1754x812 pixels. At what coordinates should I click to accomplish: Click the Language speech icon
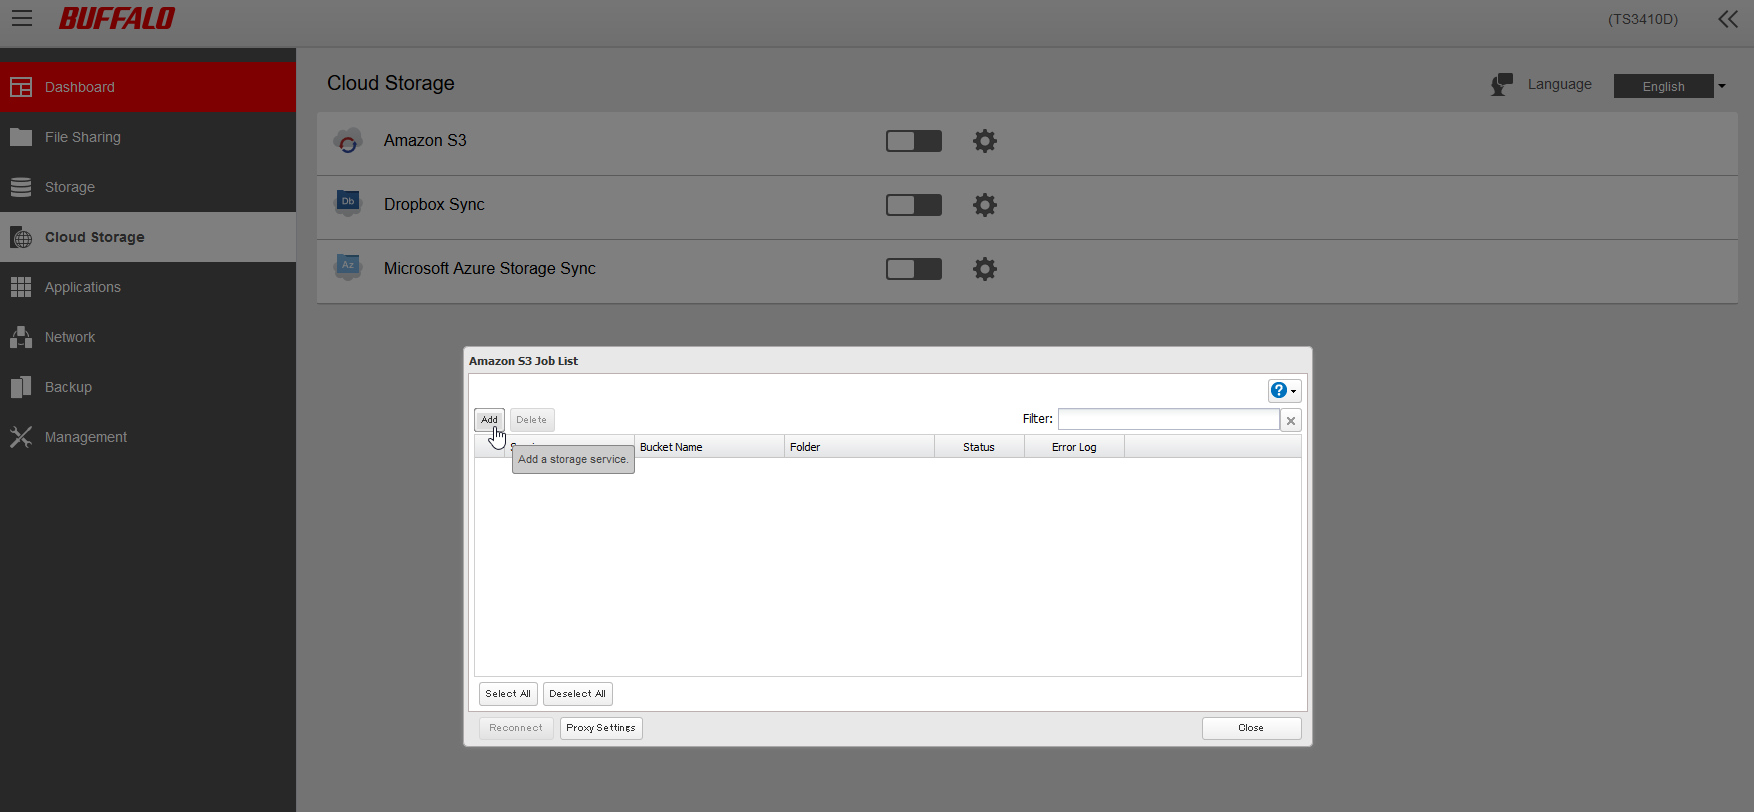point(1502,85)
